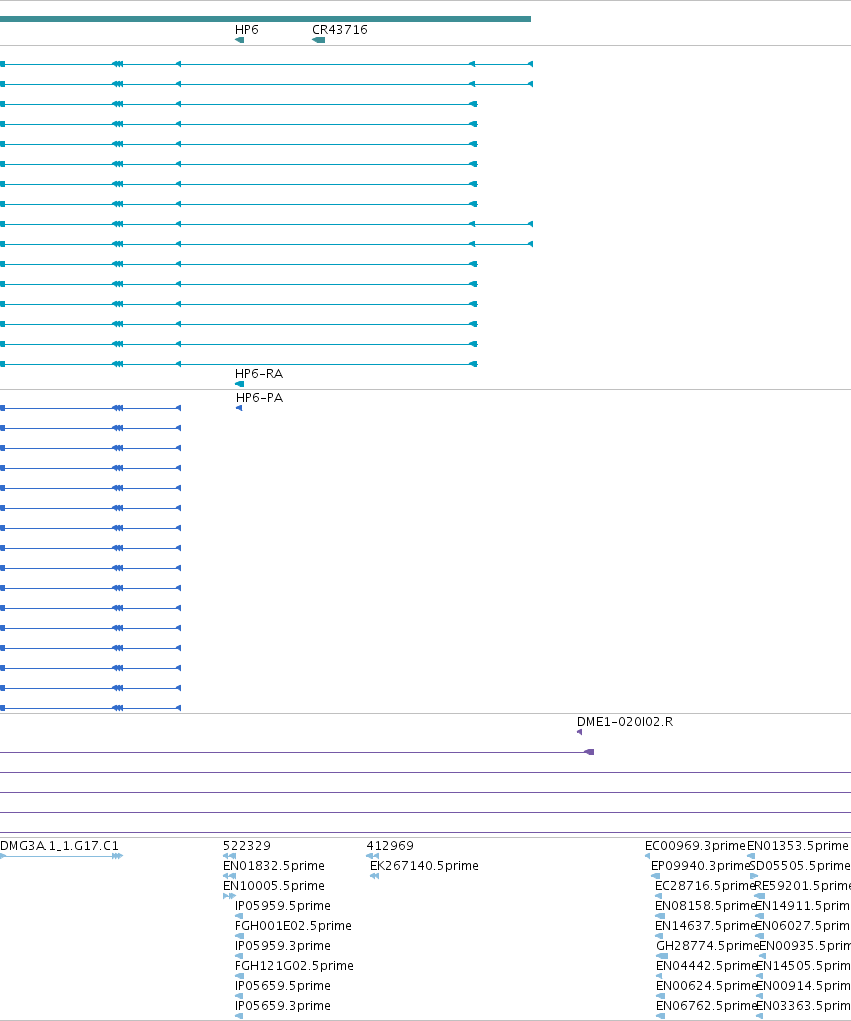The height and width of the screenshot is (1021, 851).
Task: Select the HP6-PA protein feature label
Action: (x=259, y=398)
